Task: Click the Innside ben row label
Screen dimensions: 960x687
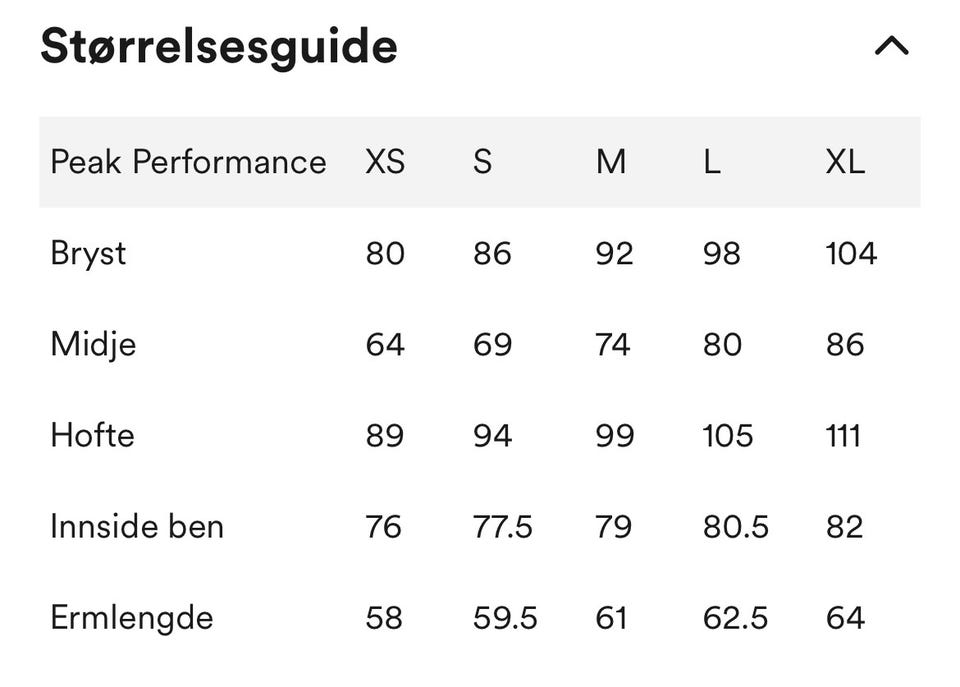Action: tap(137, 526)
